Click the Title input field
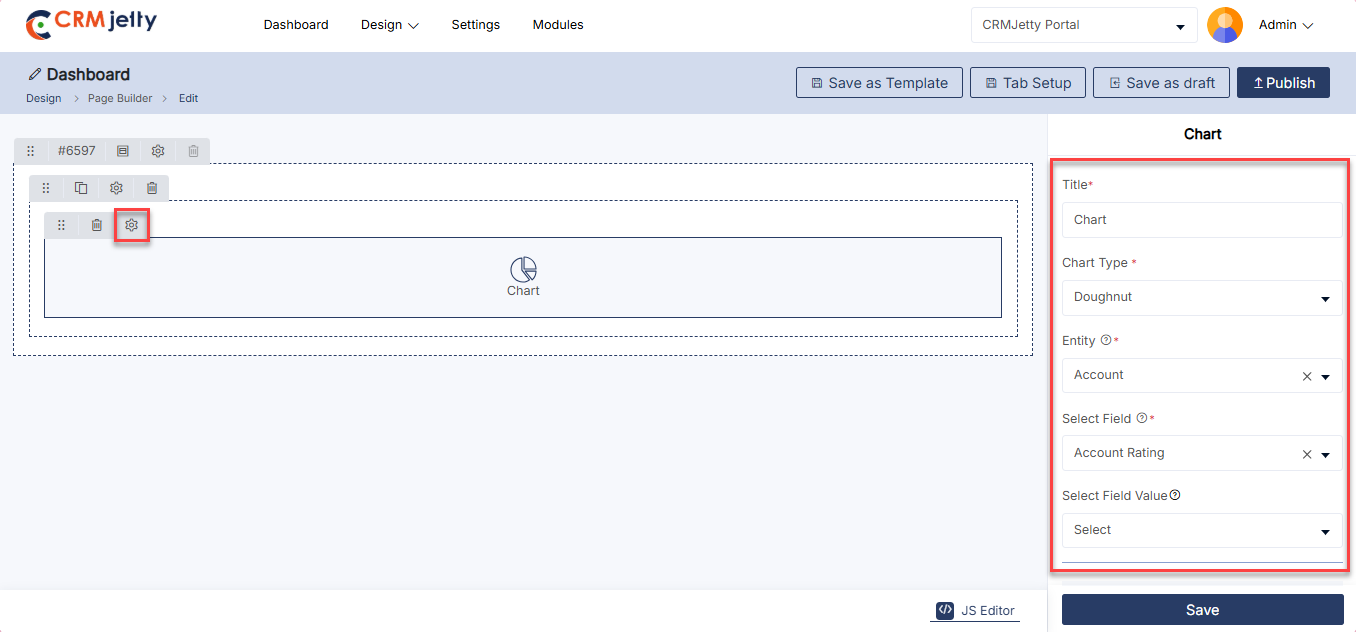Screen dimensions: 1356x632 pyautogui.click(x=1201, y=220)
